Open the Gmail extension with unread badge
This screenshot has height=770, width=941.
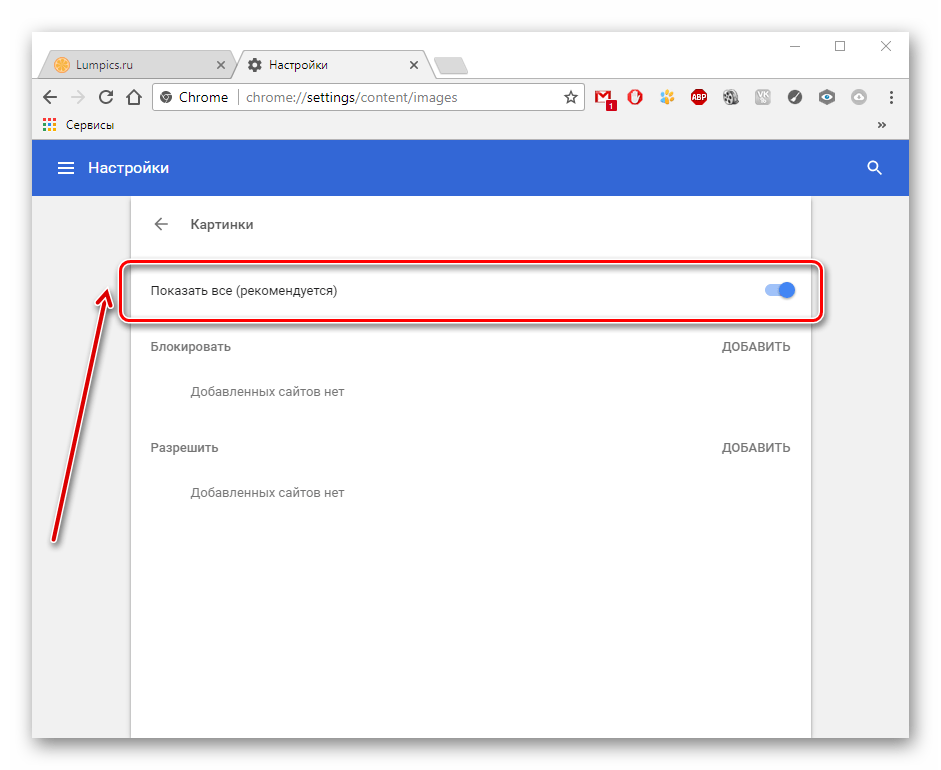603,98
